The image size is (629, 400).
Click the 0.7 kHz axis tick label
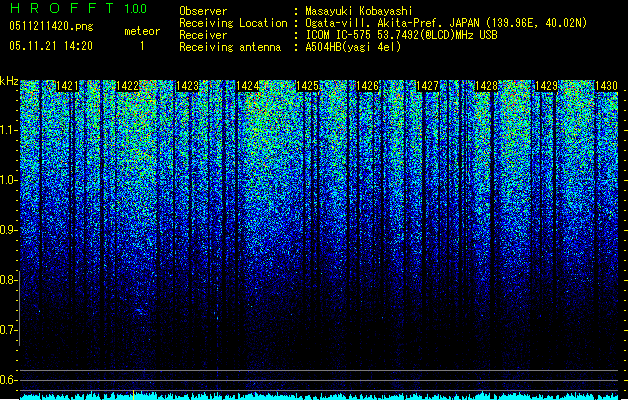tap(9, 330)
